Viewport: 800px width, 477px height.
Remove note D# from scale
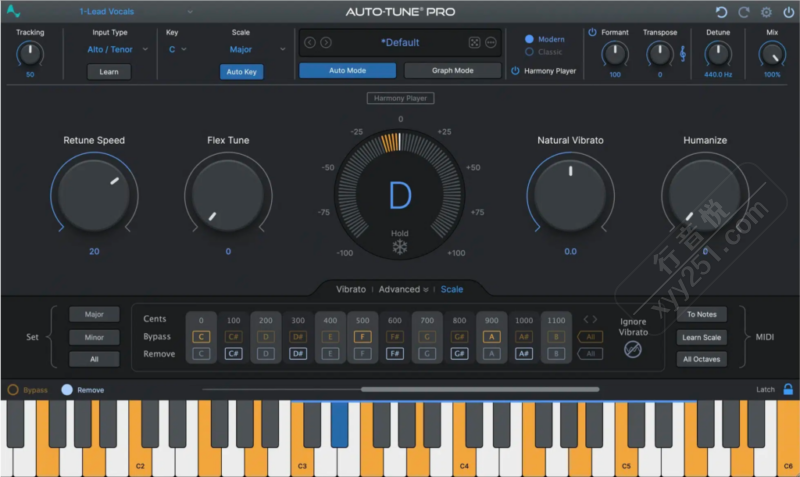pyautogui.click(x=298, y=354)
